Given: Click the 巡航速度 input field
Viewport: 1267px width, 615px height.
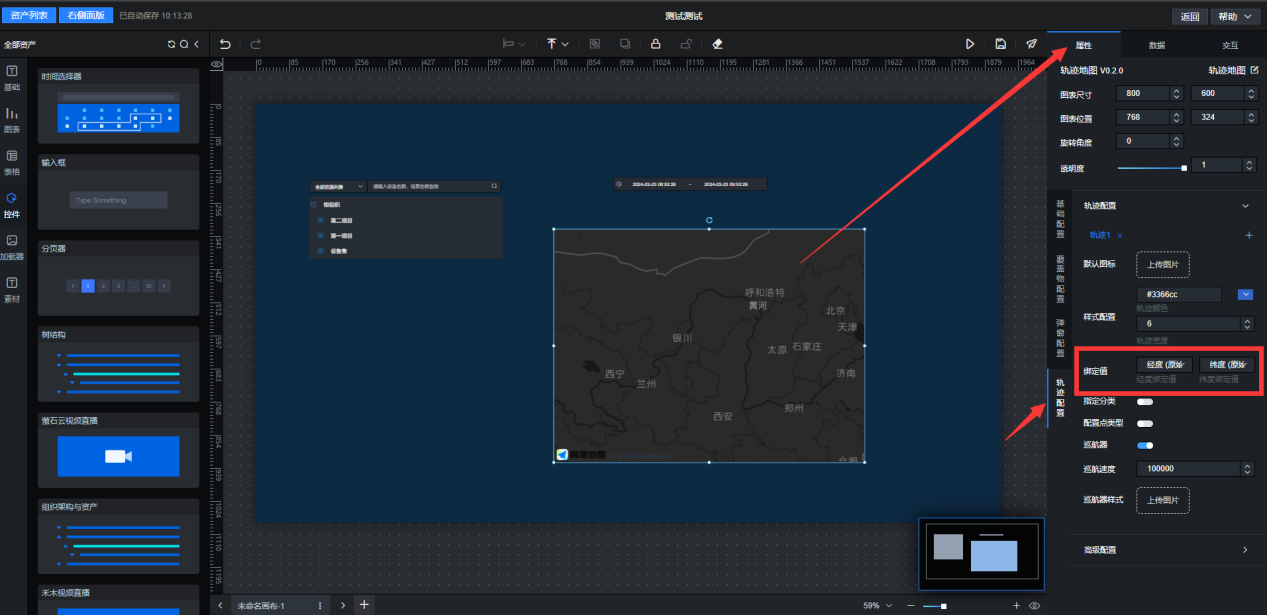Looking at the screenshot, I should [1187, 469].
